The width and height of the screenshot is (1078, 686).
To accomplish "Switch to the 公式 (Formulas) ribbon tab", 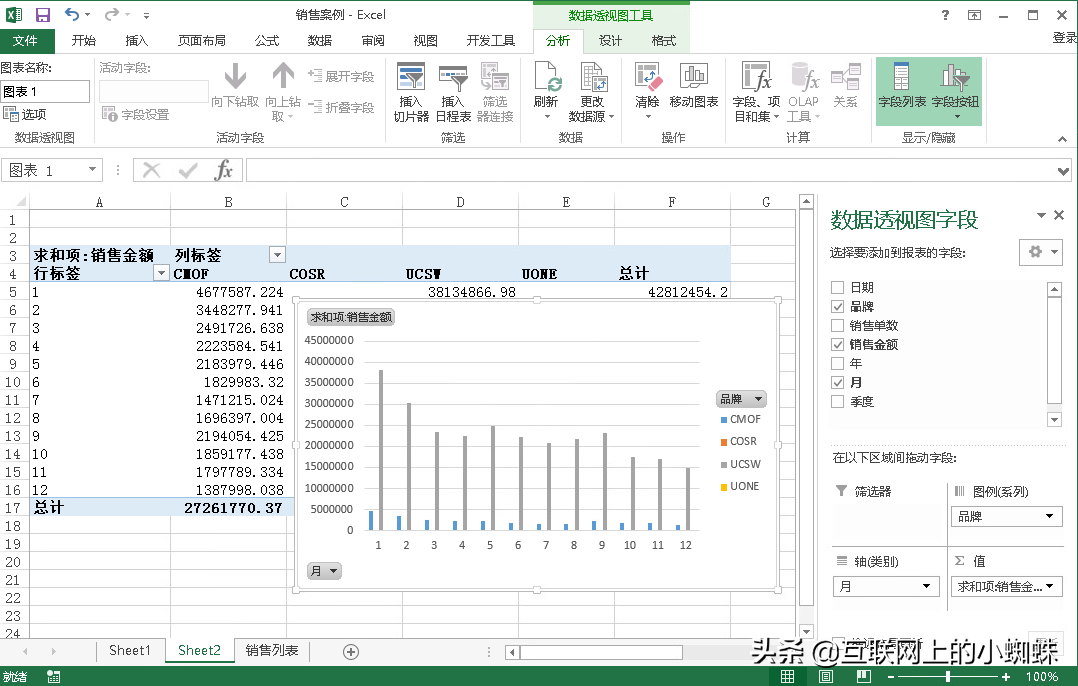I will pyautogui.click(x=267, y=41).
